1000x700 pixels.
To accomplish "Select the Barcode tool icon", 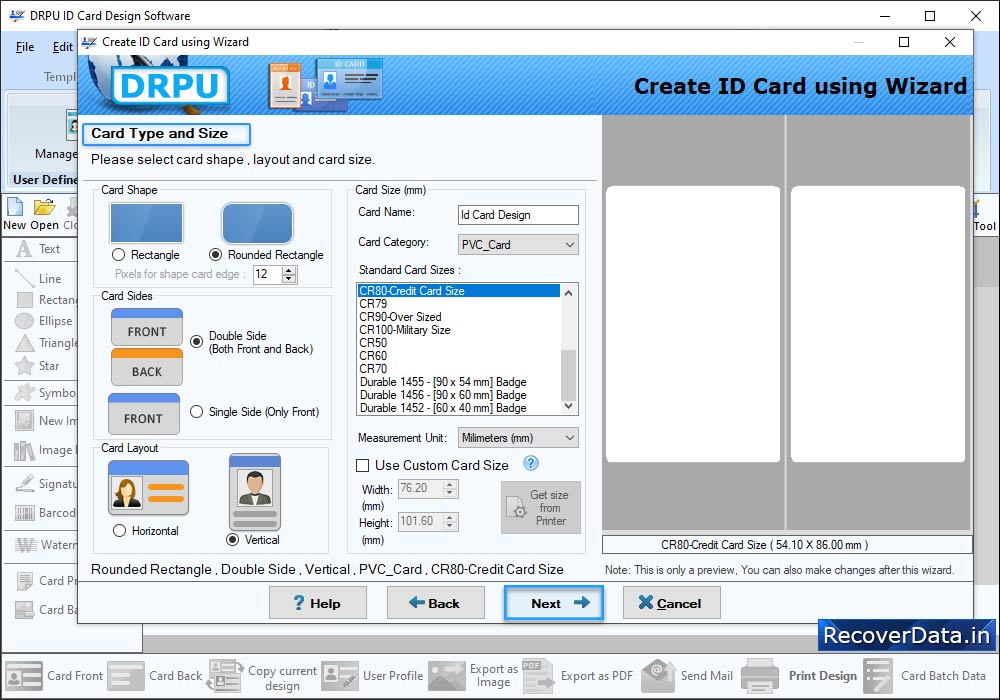I will pyautogui.click(x=24, y=513).
